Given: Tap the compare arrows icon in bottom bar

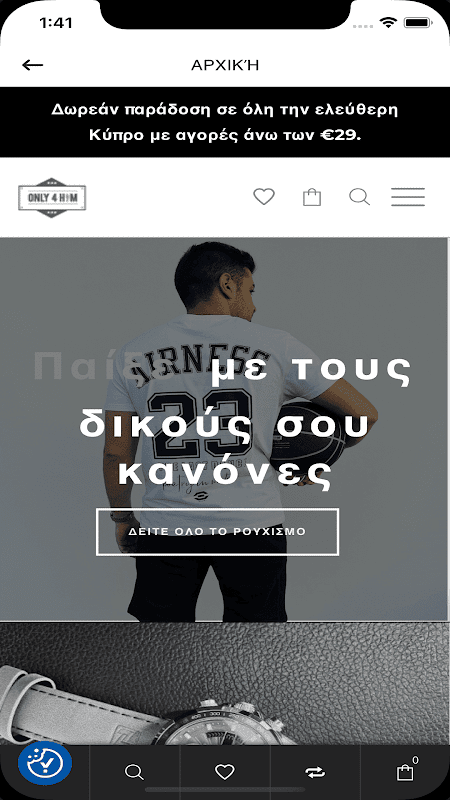Looking at the screenshot, I should (x=315, y=772).
